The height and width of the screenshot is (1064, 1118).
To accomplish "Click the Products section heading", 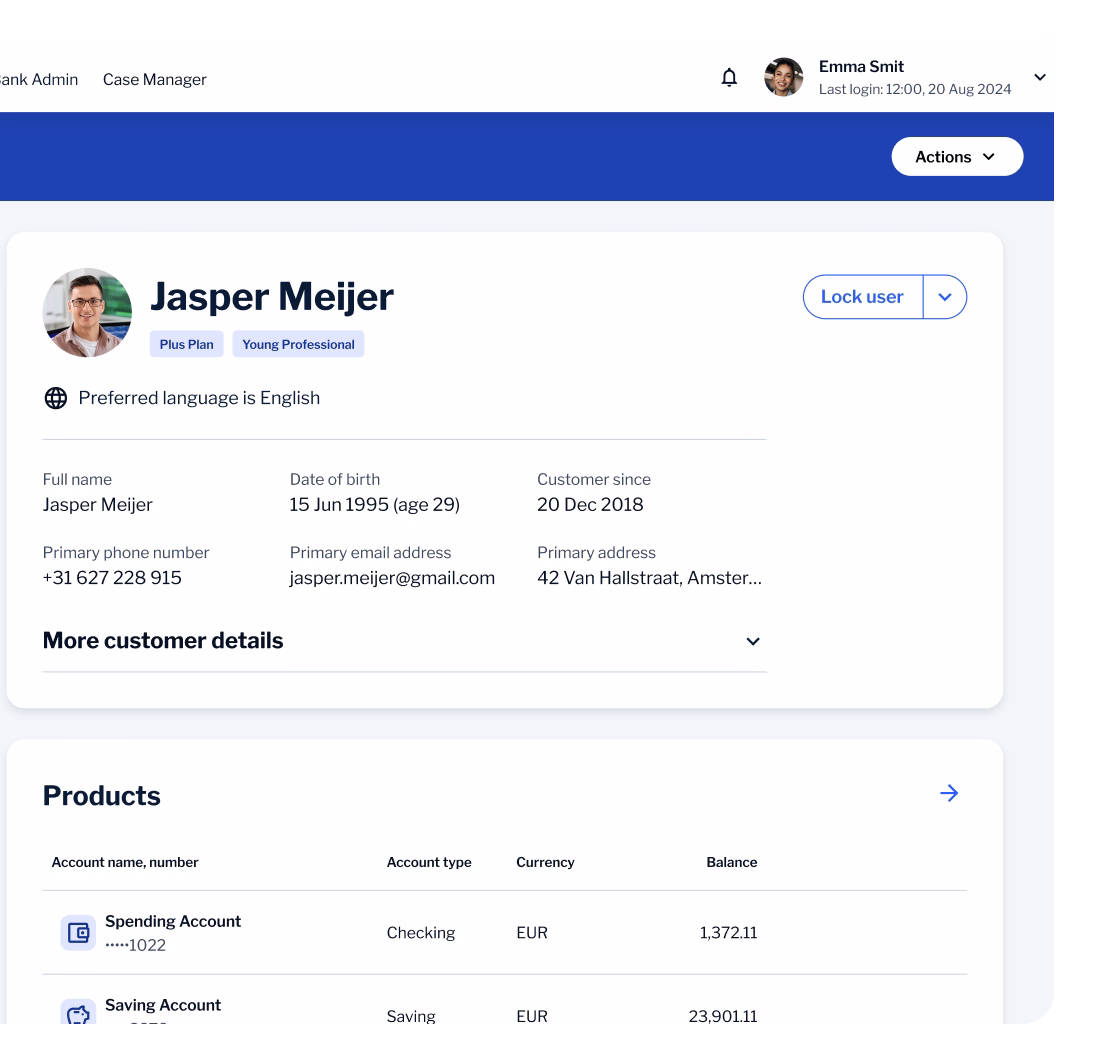I will 102,796.
